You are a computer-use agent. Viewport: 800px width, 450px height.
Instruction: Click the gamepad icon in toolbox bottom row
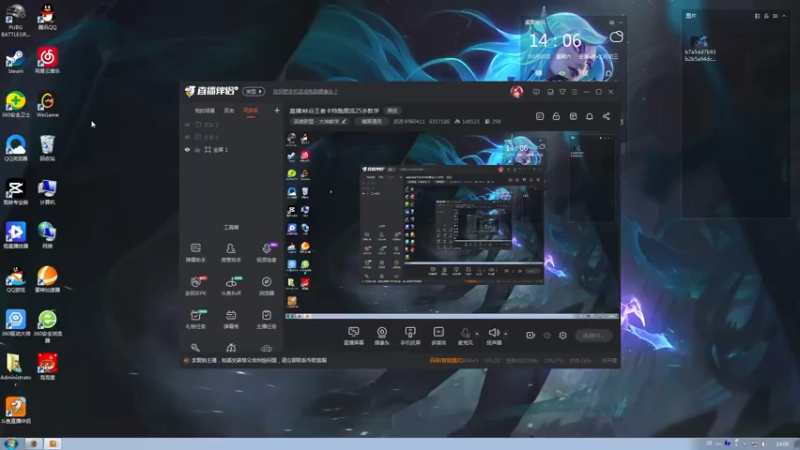click(266, 348)
